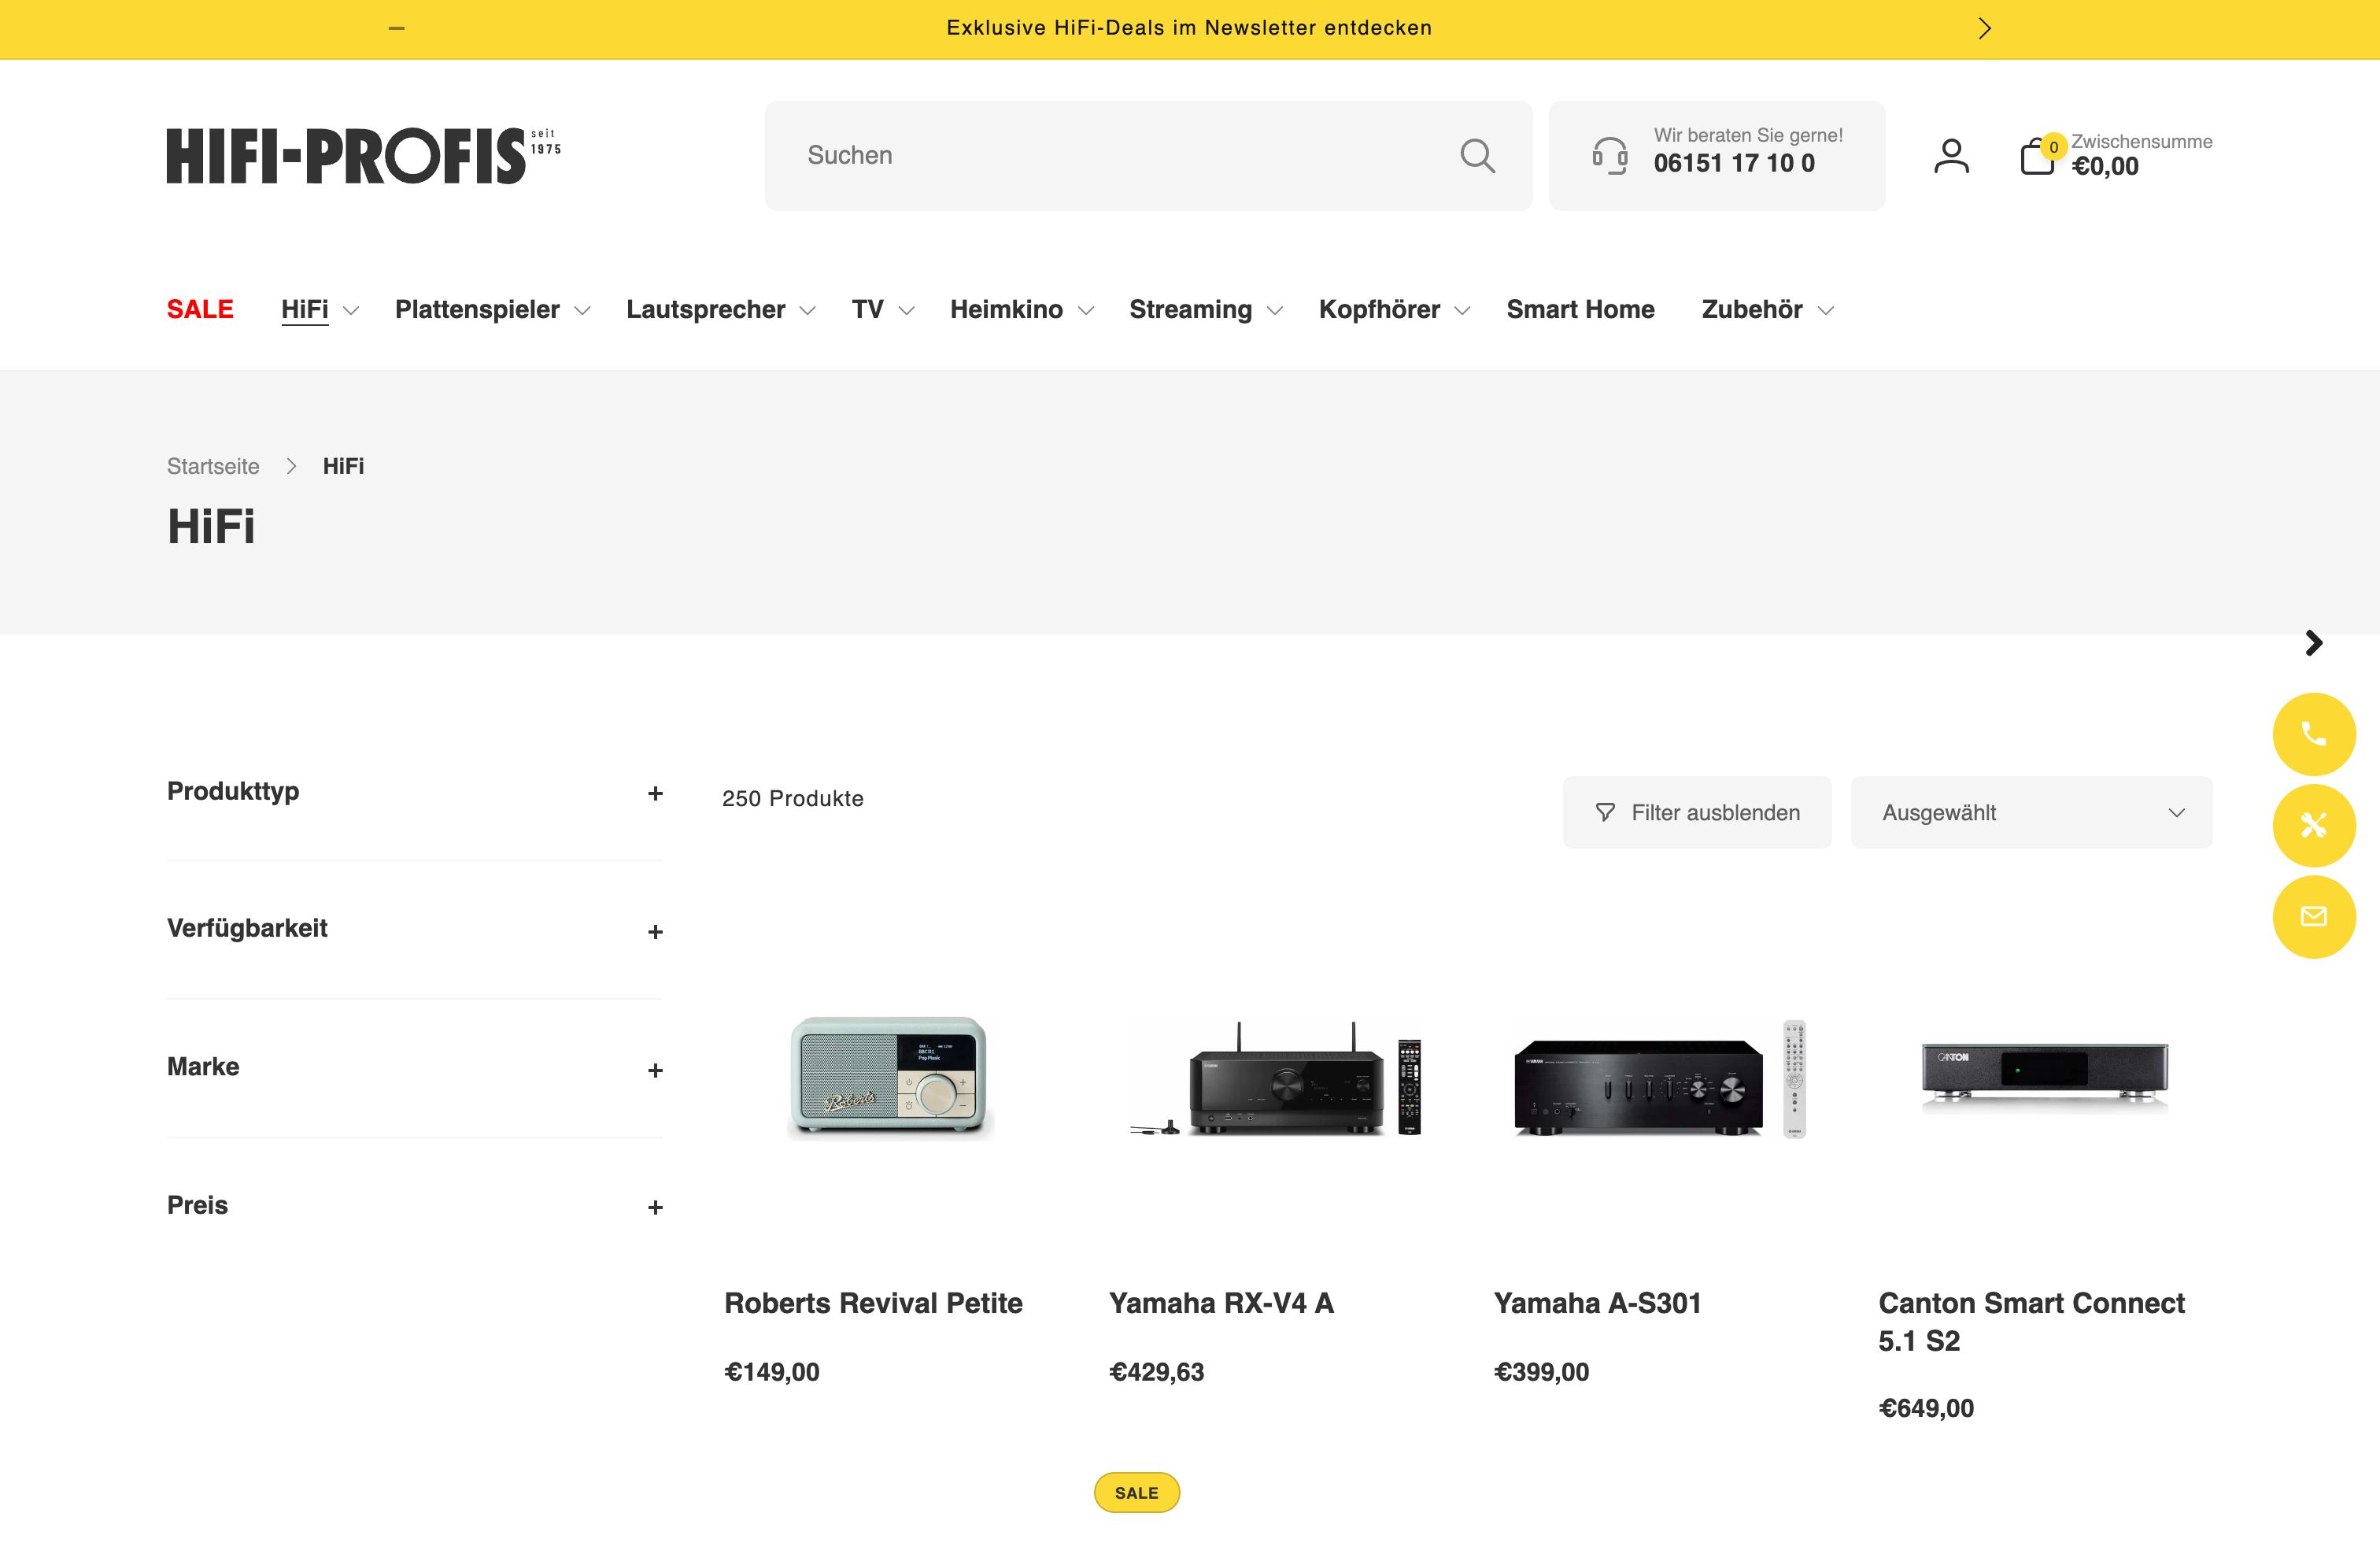Click the yellow tools service icon
The width and height of the screenshot is (2380, 1546).
tap(2313, 825)
